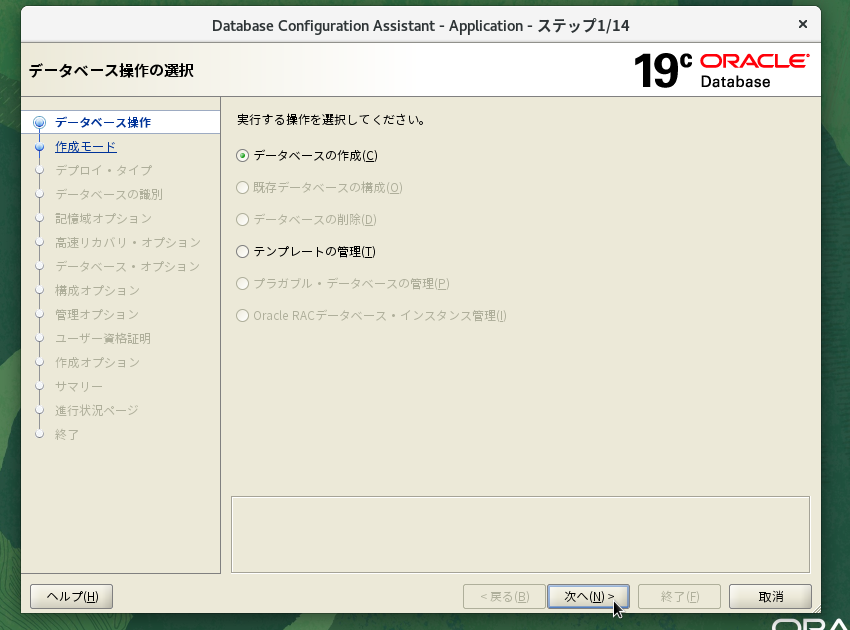
Task: Click デプロイ・タイプ step in sidebar
Action: (x=104, y=170)
